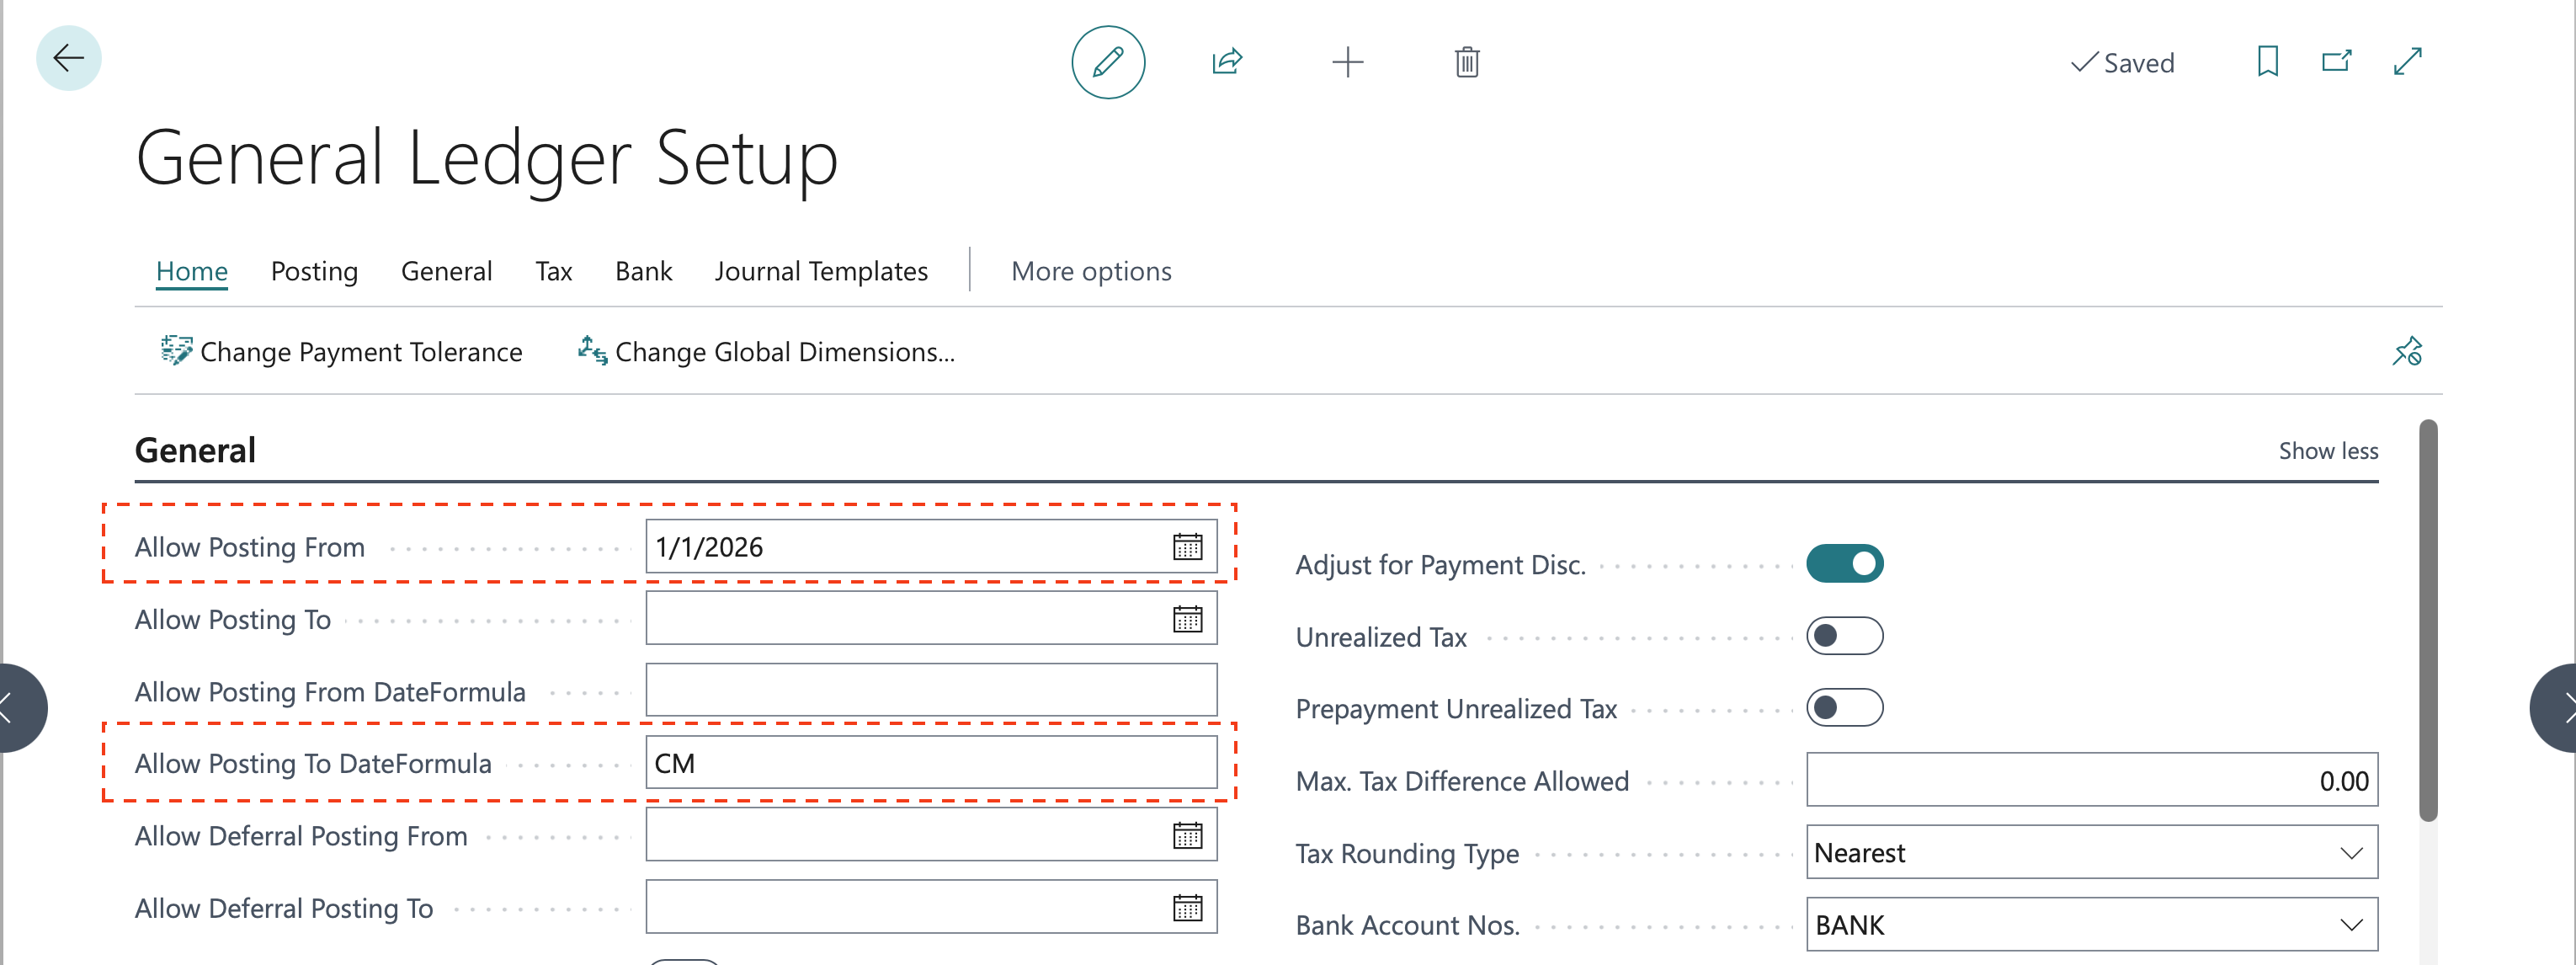
Task: Enable Prepayment Unrealized Tax toggle
Action: (x=1844, y=708)
